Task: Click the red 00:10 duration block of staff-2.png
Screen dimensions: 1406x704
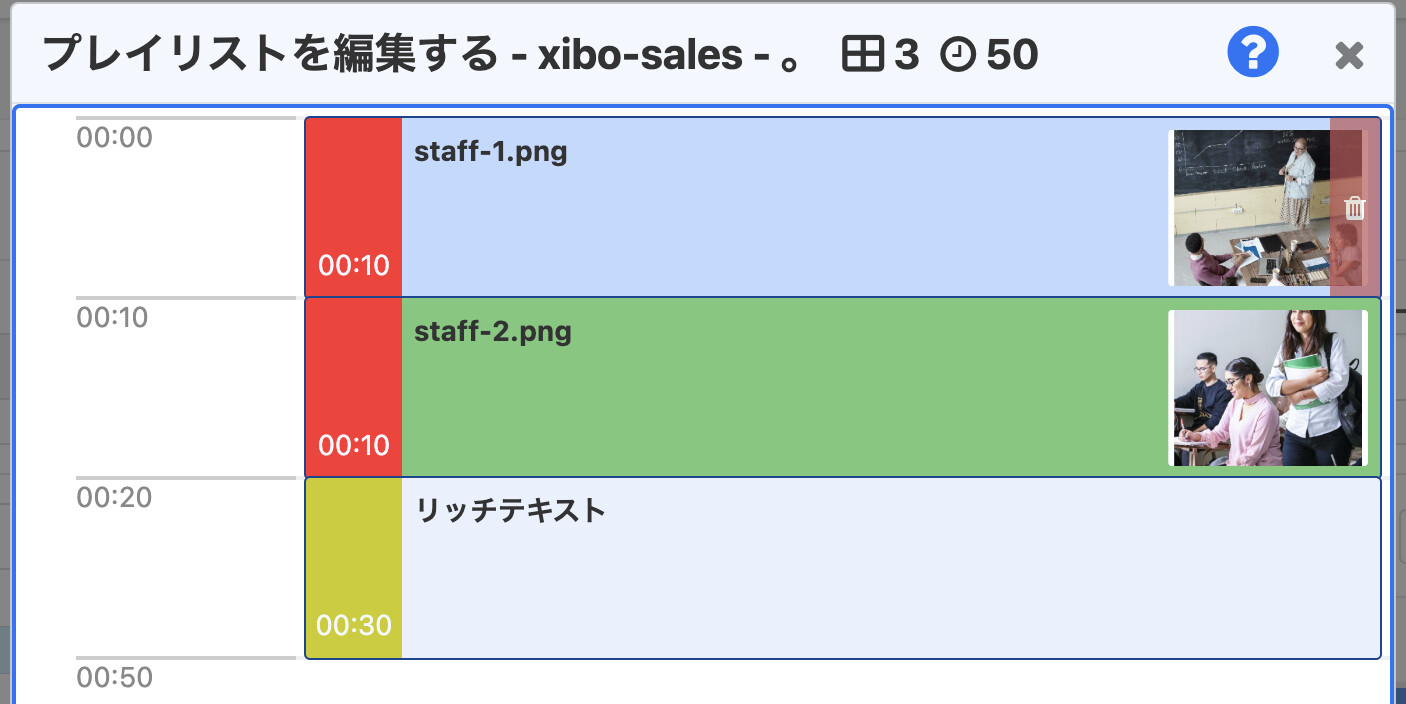Action: pos(354,388)
